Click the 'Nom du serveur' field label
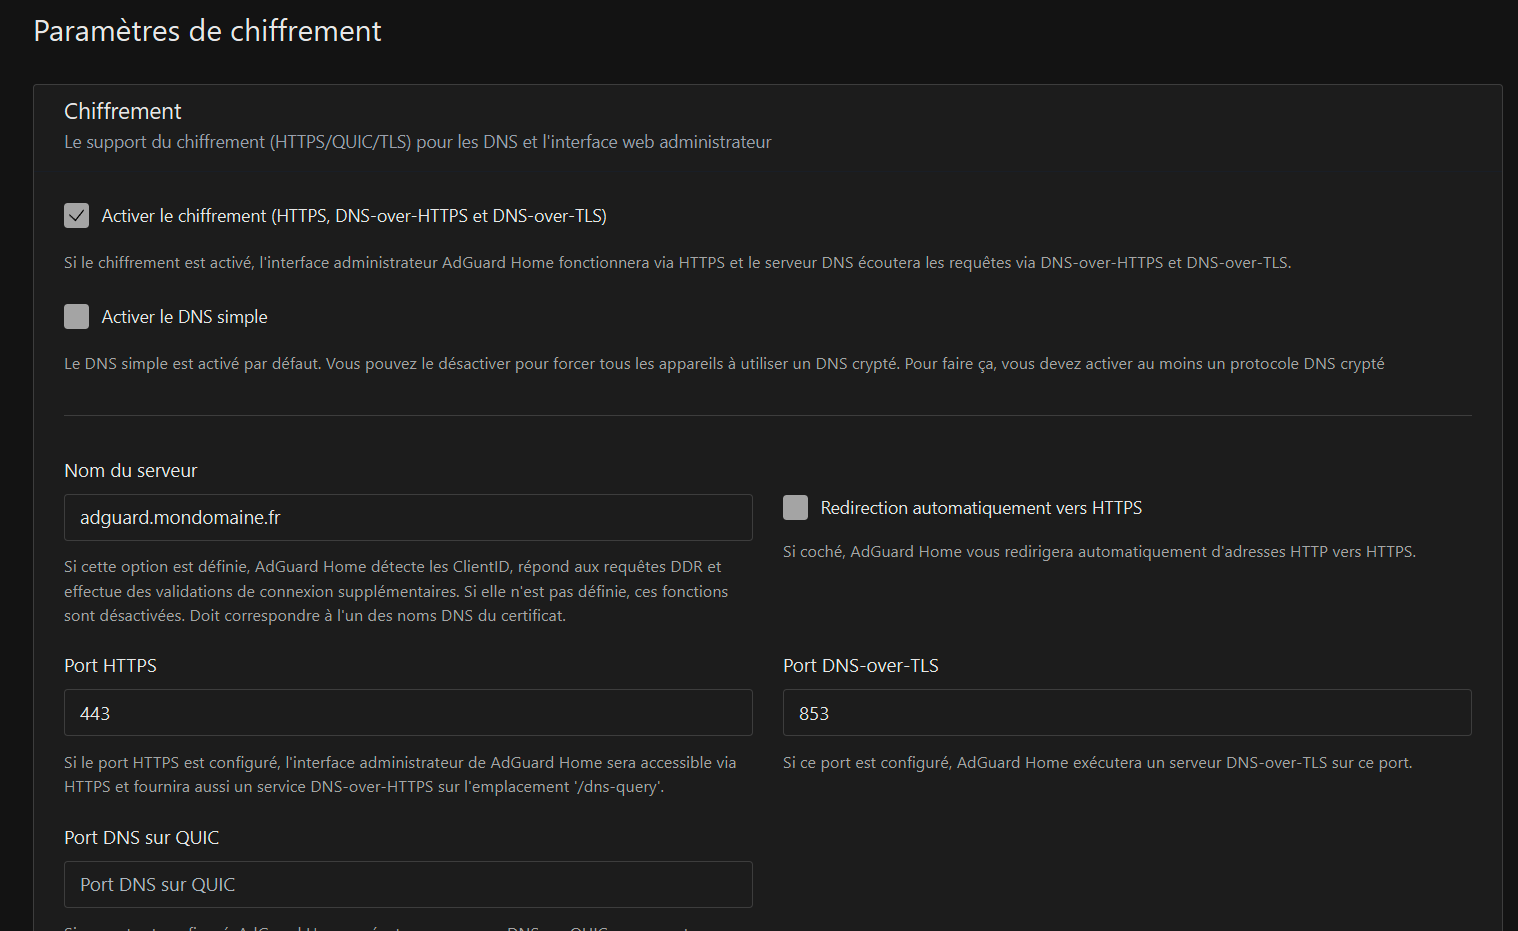Viewport: 1518px width, 931px height. [131, 471]
